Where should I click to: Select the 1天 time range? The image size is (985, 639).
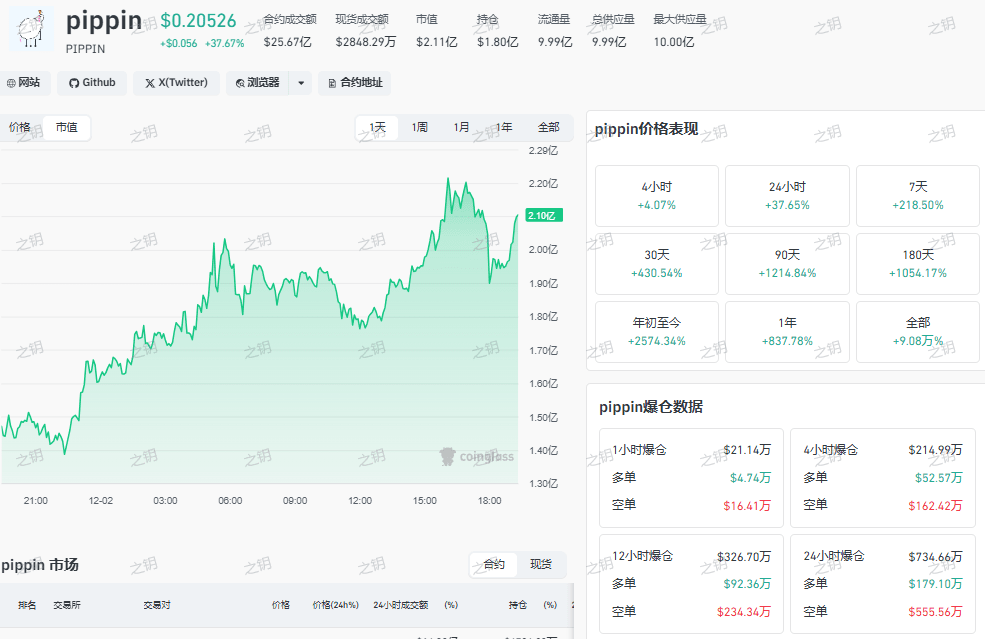tap(377, 128)
